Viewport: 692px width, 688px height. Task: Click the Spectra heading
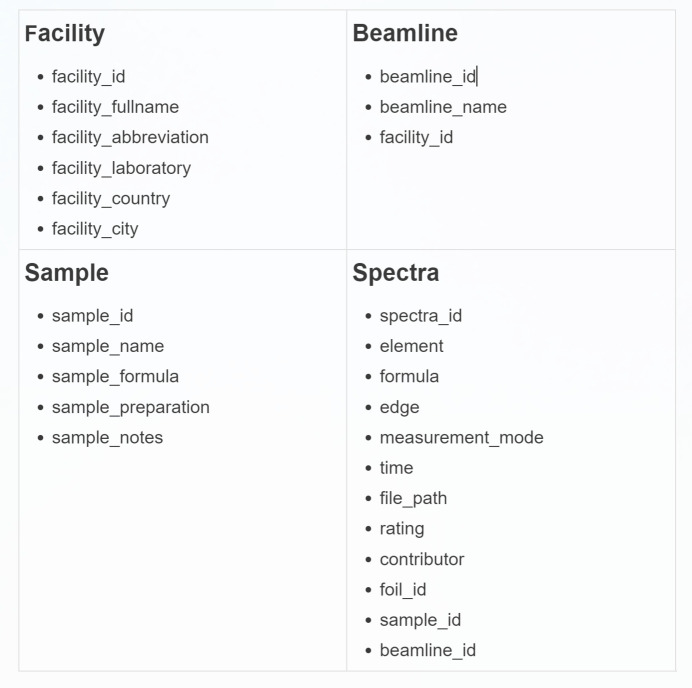coord(395,273)
